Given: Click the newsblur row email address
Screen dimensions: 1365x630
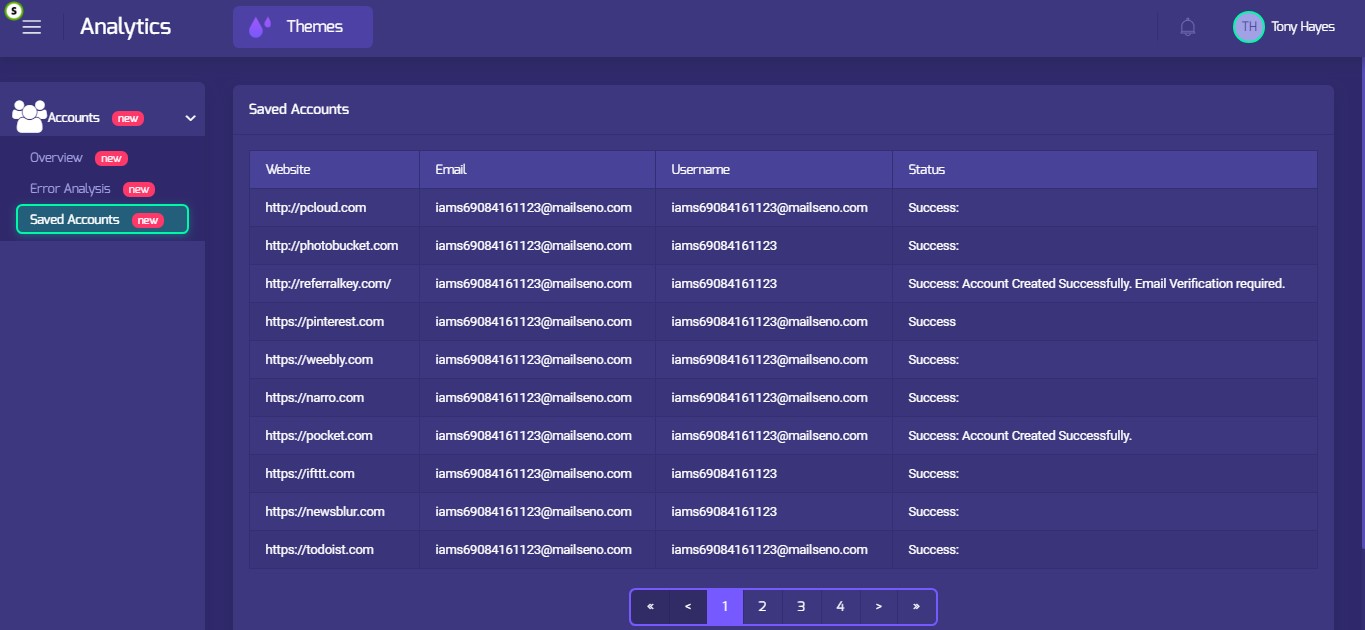Looking at the screenshot, I should click(533, 512).
